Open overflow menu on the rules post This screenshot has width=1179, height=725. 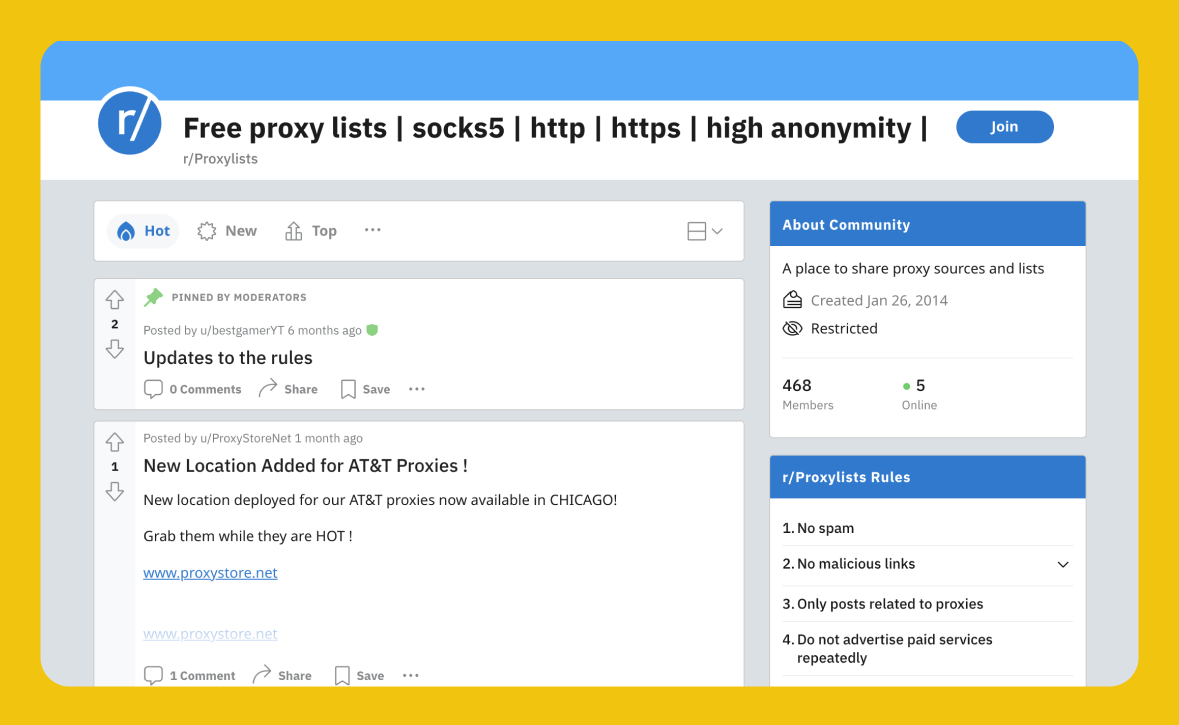pyautogui.click(x=416, y=388)
